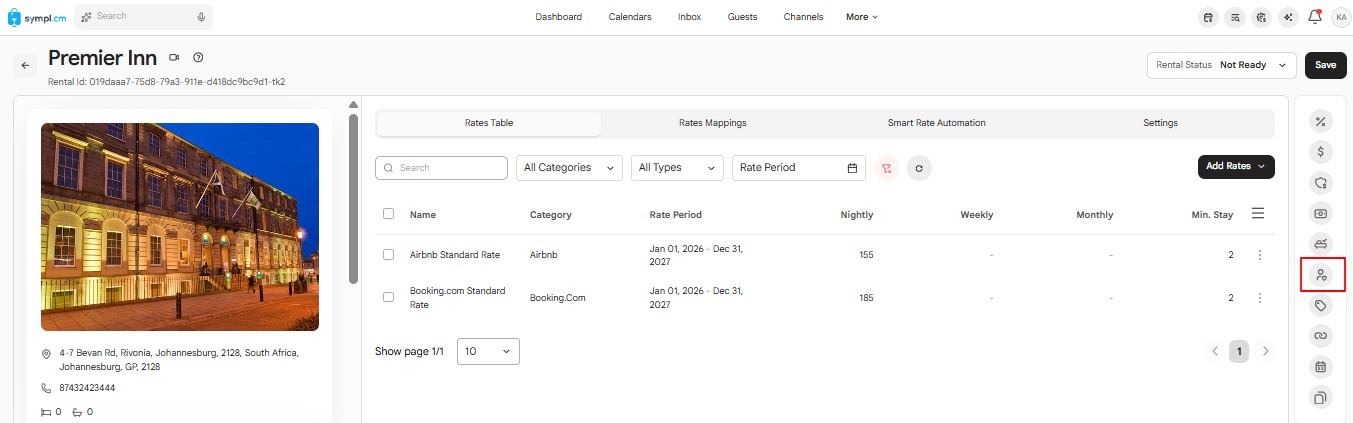Open the copy pages icon in right sidebar
The height and width of the screenshot is (423, 1353).
(x=1321, y=397)
